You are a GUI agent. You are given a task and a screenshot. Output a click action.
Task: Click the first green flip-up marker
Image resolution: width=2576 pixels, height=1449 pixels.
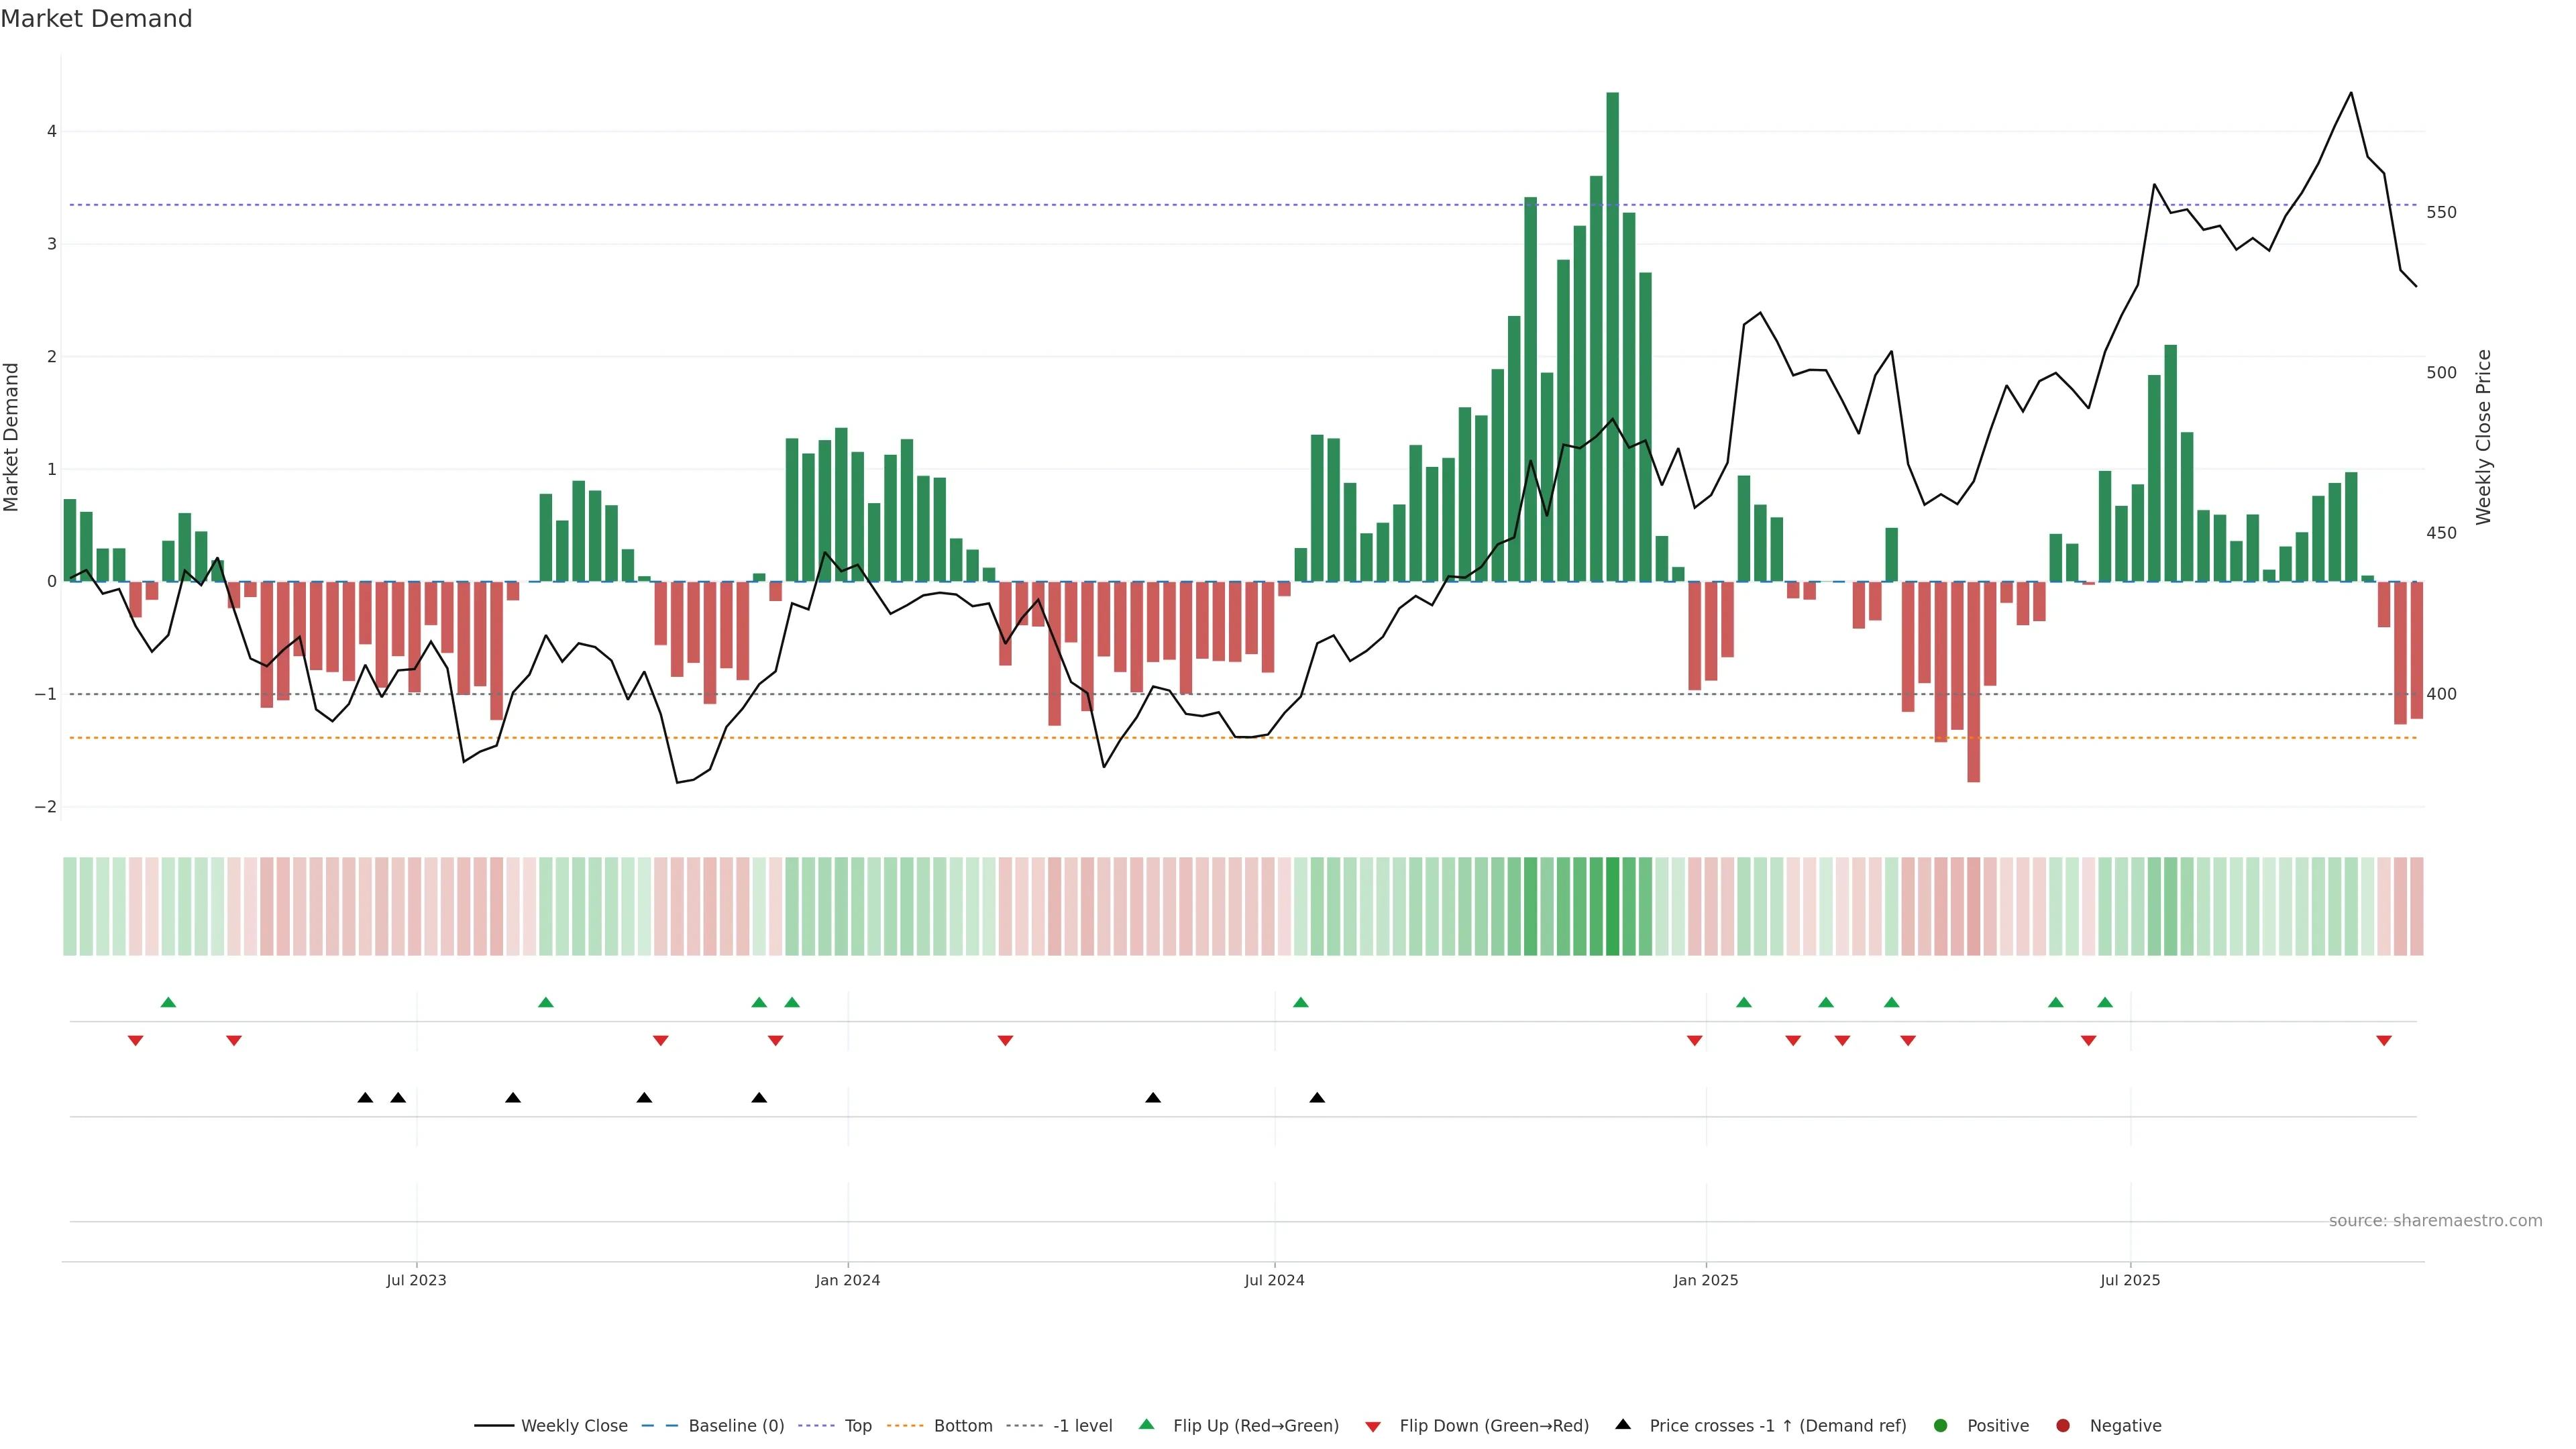(x=168, y=1002)
